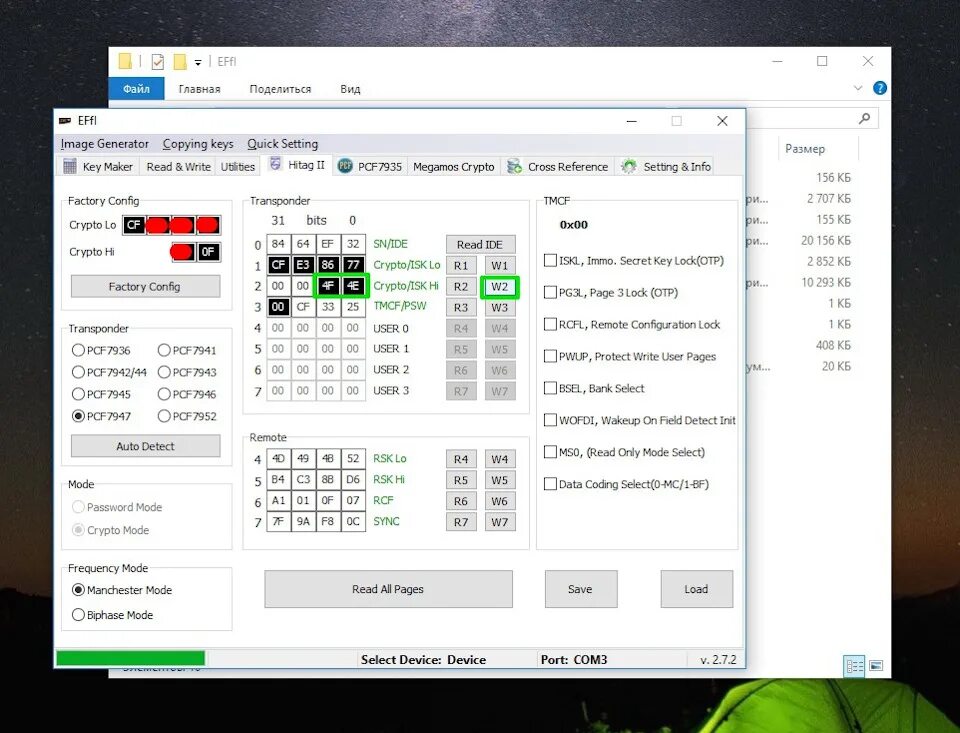Click the 4D byte in RSK Lo row
The width and height of the screenshot is (960, 733).
(278, 459)
